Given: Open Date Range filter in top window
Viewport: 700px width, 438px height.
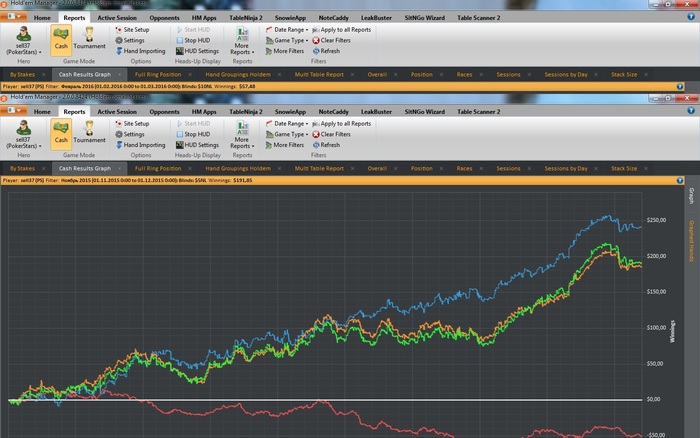Looking at the screenshot, I should coord(287,29).
